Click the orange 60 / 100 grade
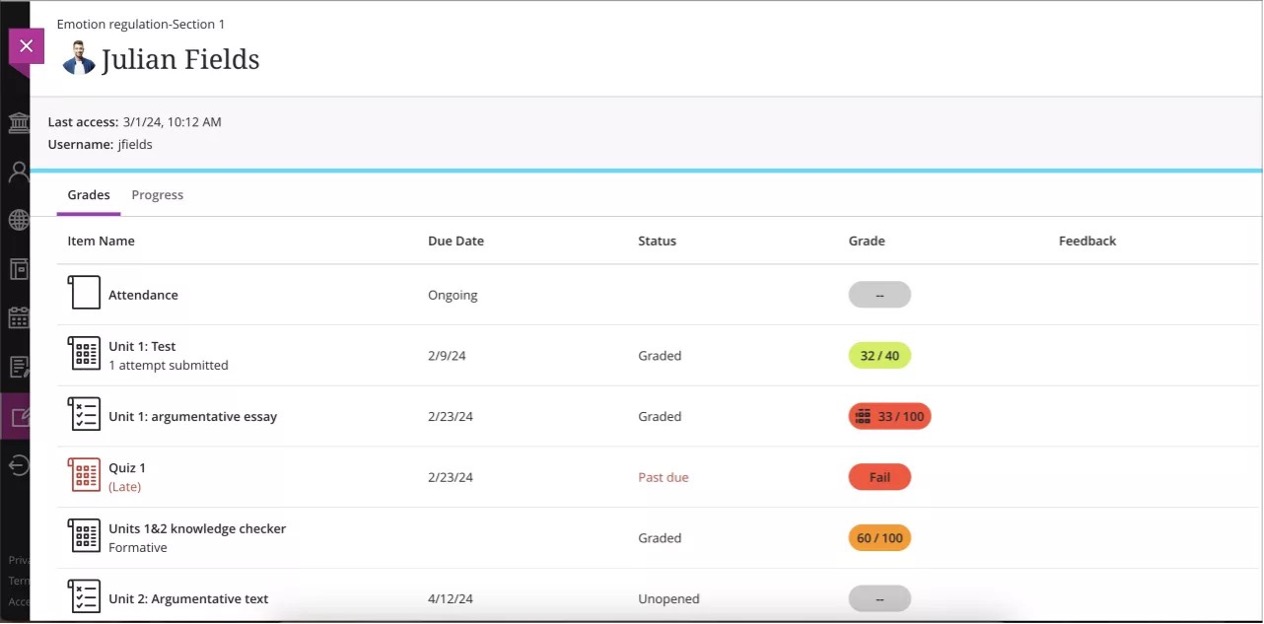Image resolution: width=1264 pixels, height=624 pixels. (x=879, y=538)
